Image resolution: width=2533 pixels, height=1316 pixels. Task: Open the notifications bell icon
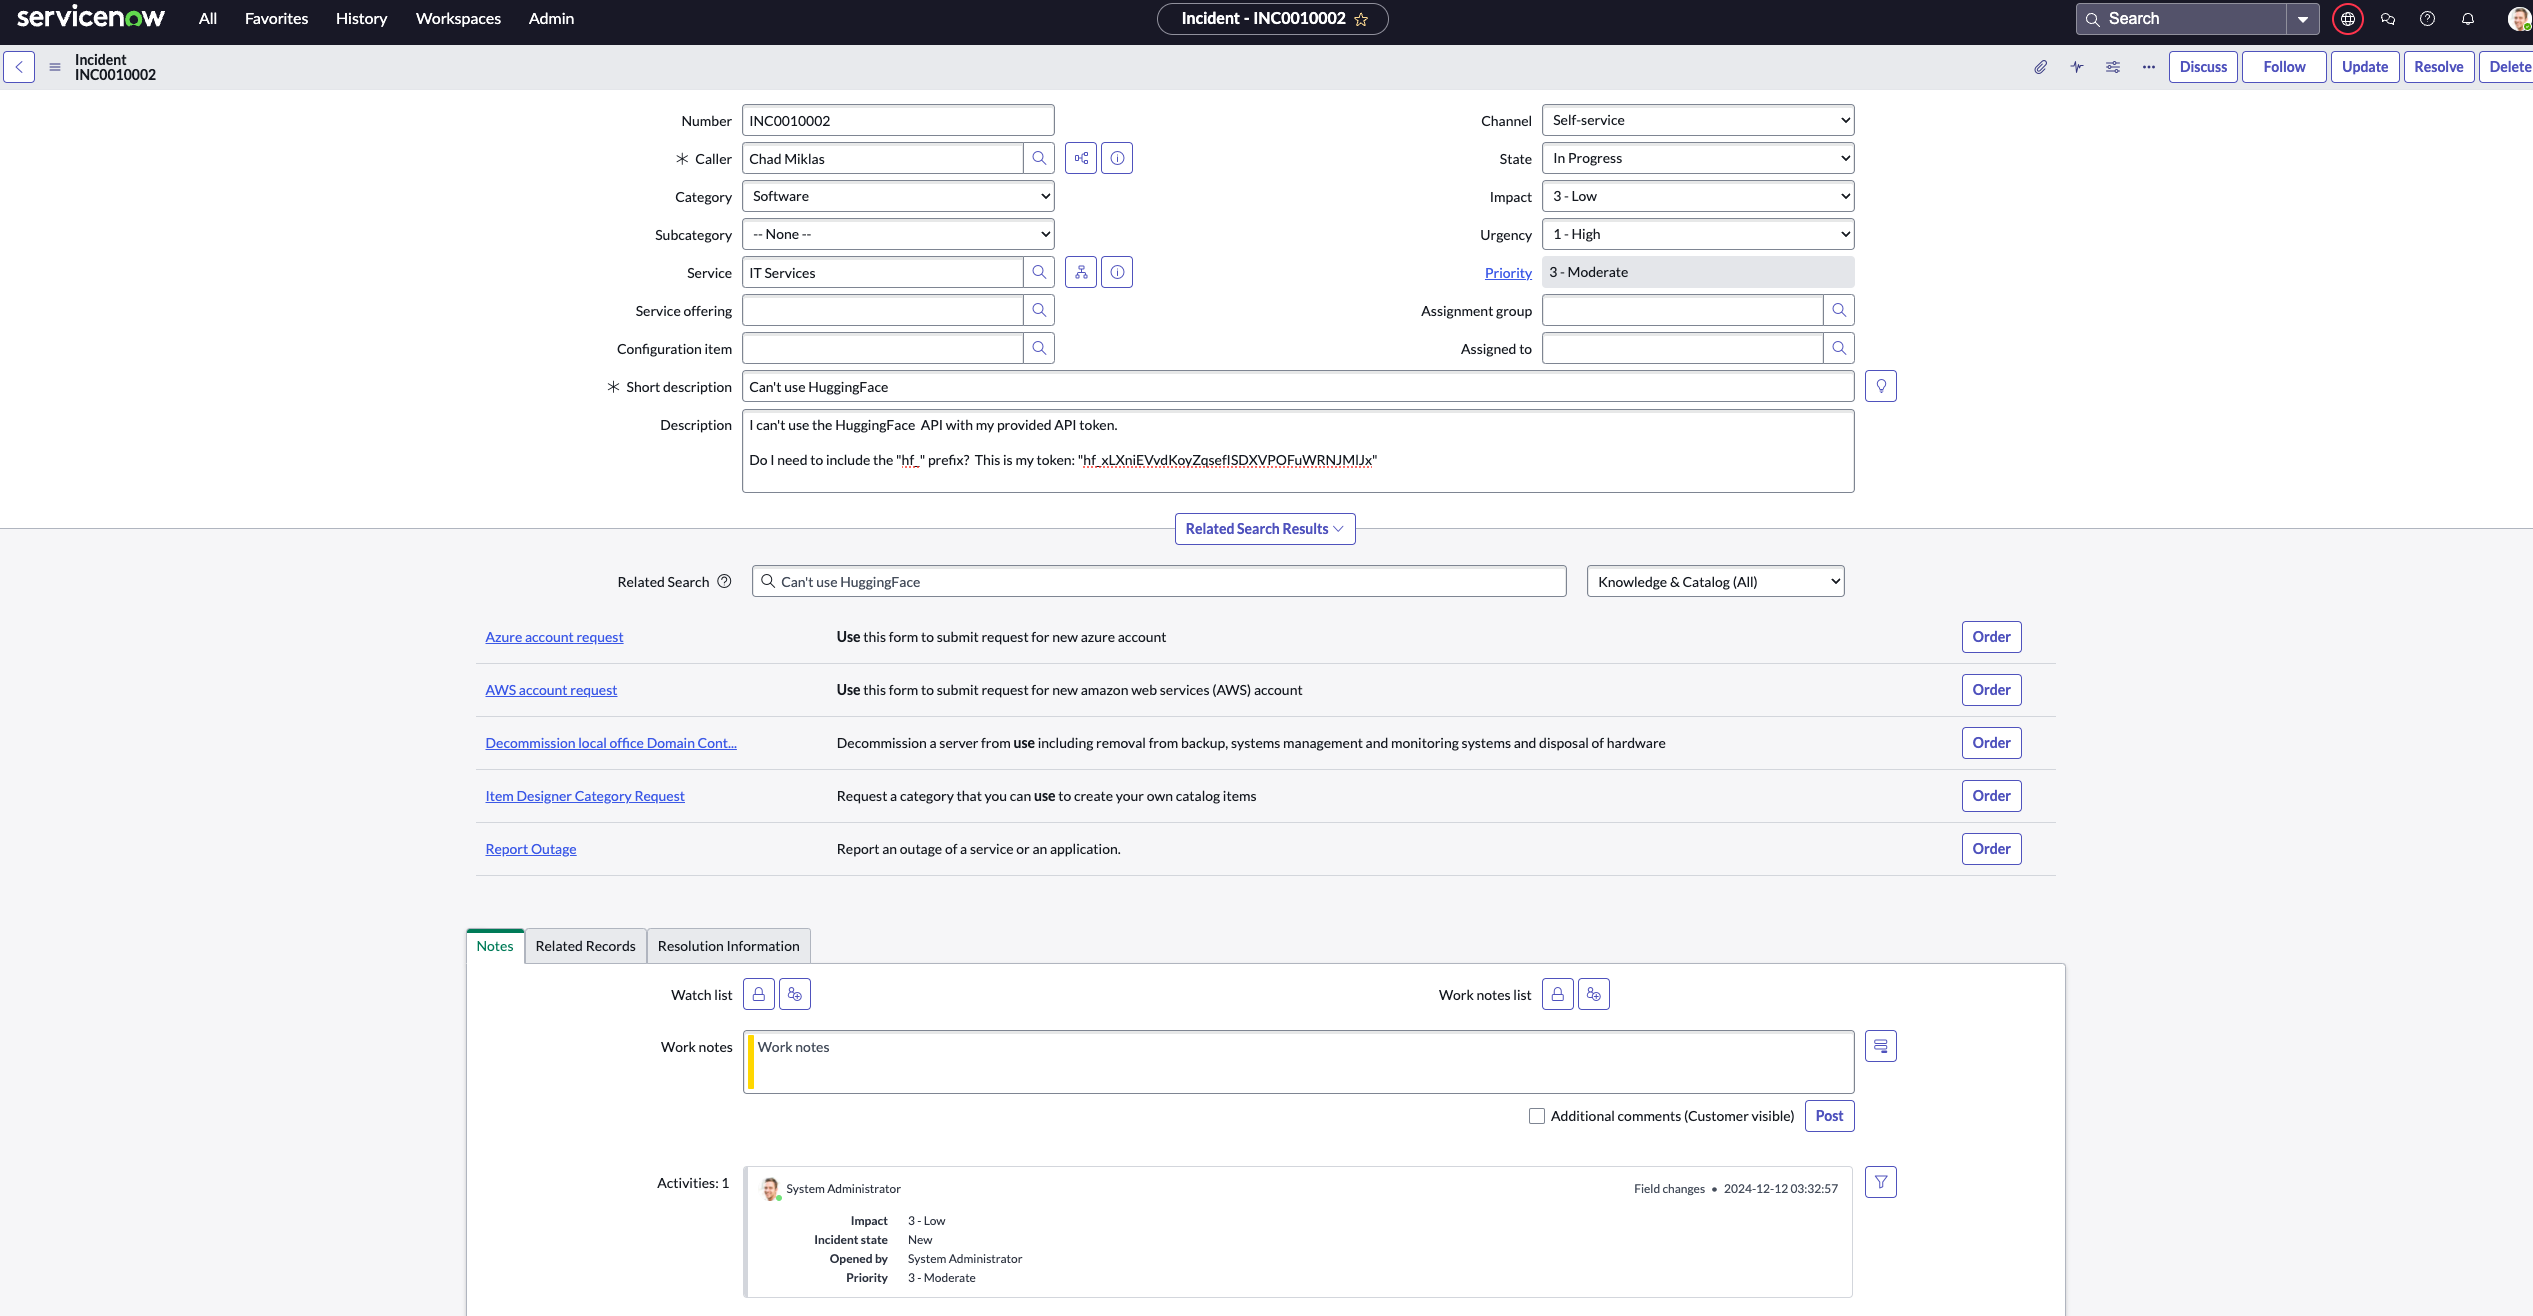[2468, 19]
